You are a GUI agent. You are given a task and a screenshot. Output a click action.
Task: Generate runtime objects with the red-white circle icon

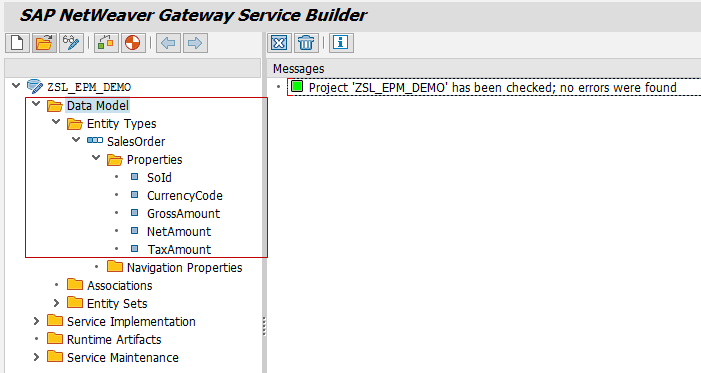click(x=133, y=43)
